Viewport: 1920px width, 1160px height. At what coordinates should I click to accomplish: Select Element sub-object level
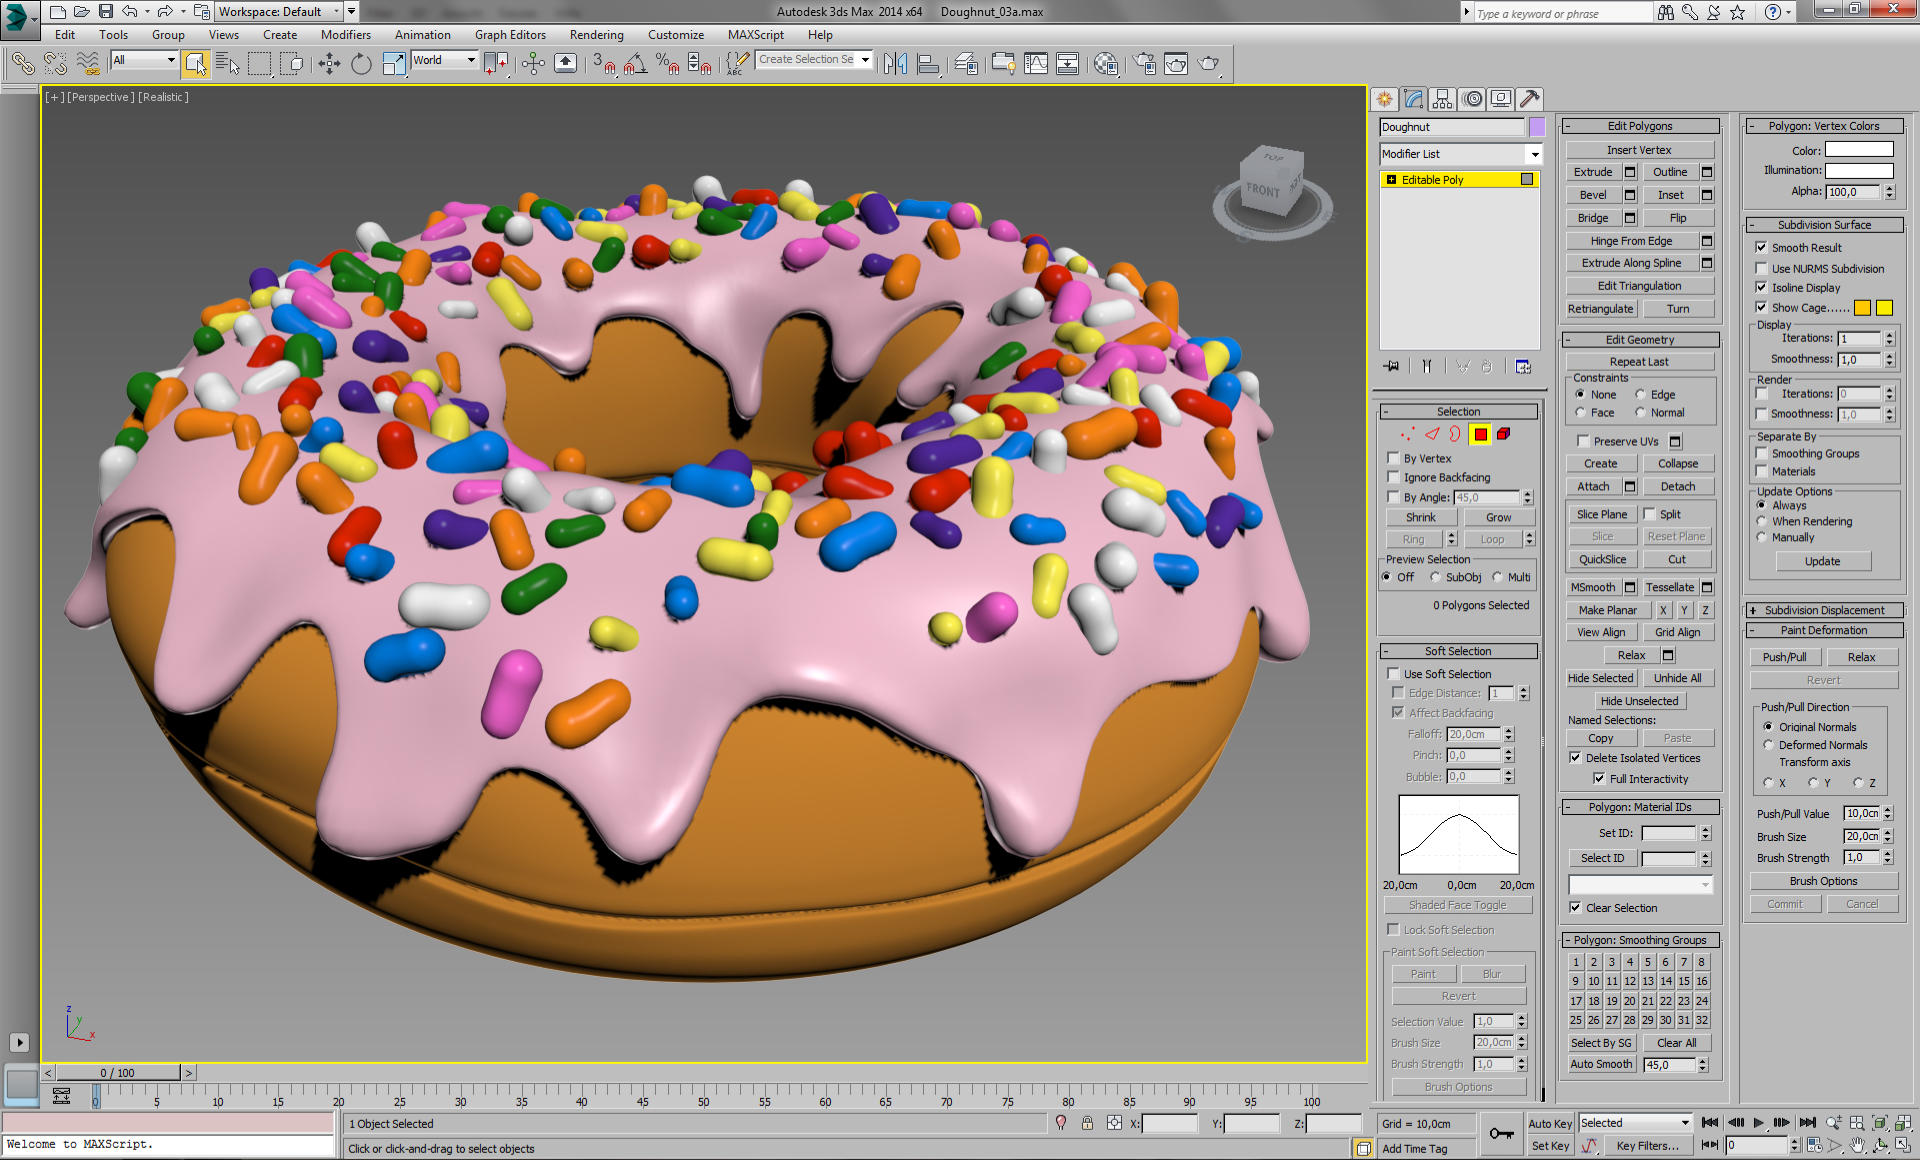(1503, 434)
